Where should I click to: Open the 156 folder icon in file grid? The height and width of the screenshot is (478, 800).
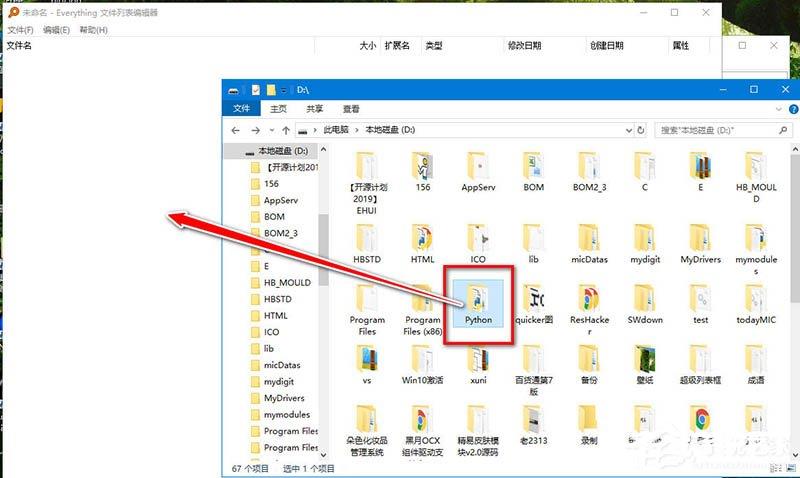point(422,166)
